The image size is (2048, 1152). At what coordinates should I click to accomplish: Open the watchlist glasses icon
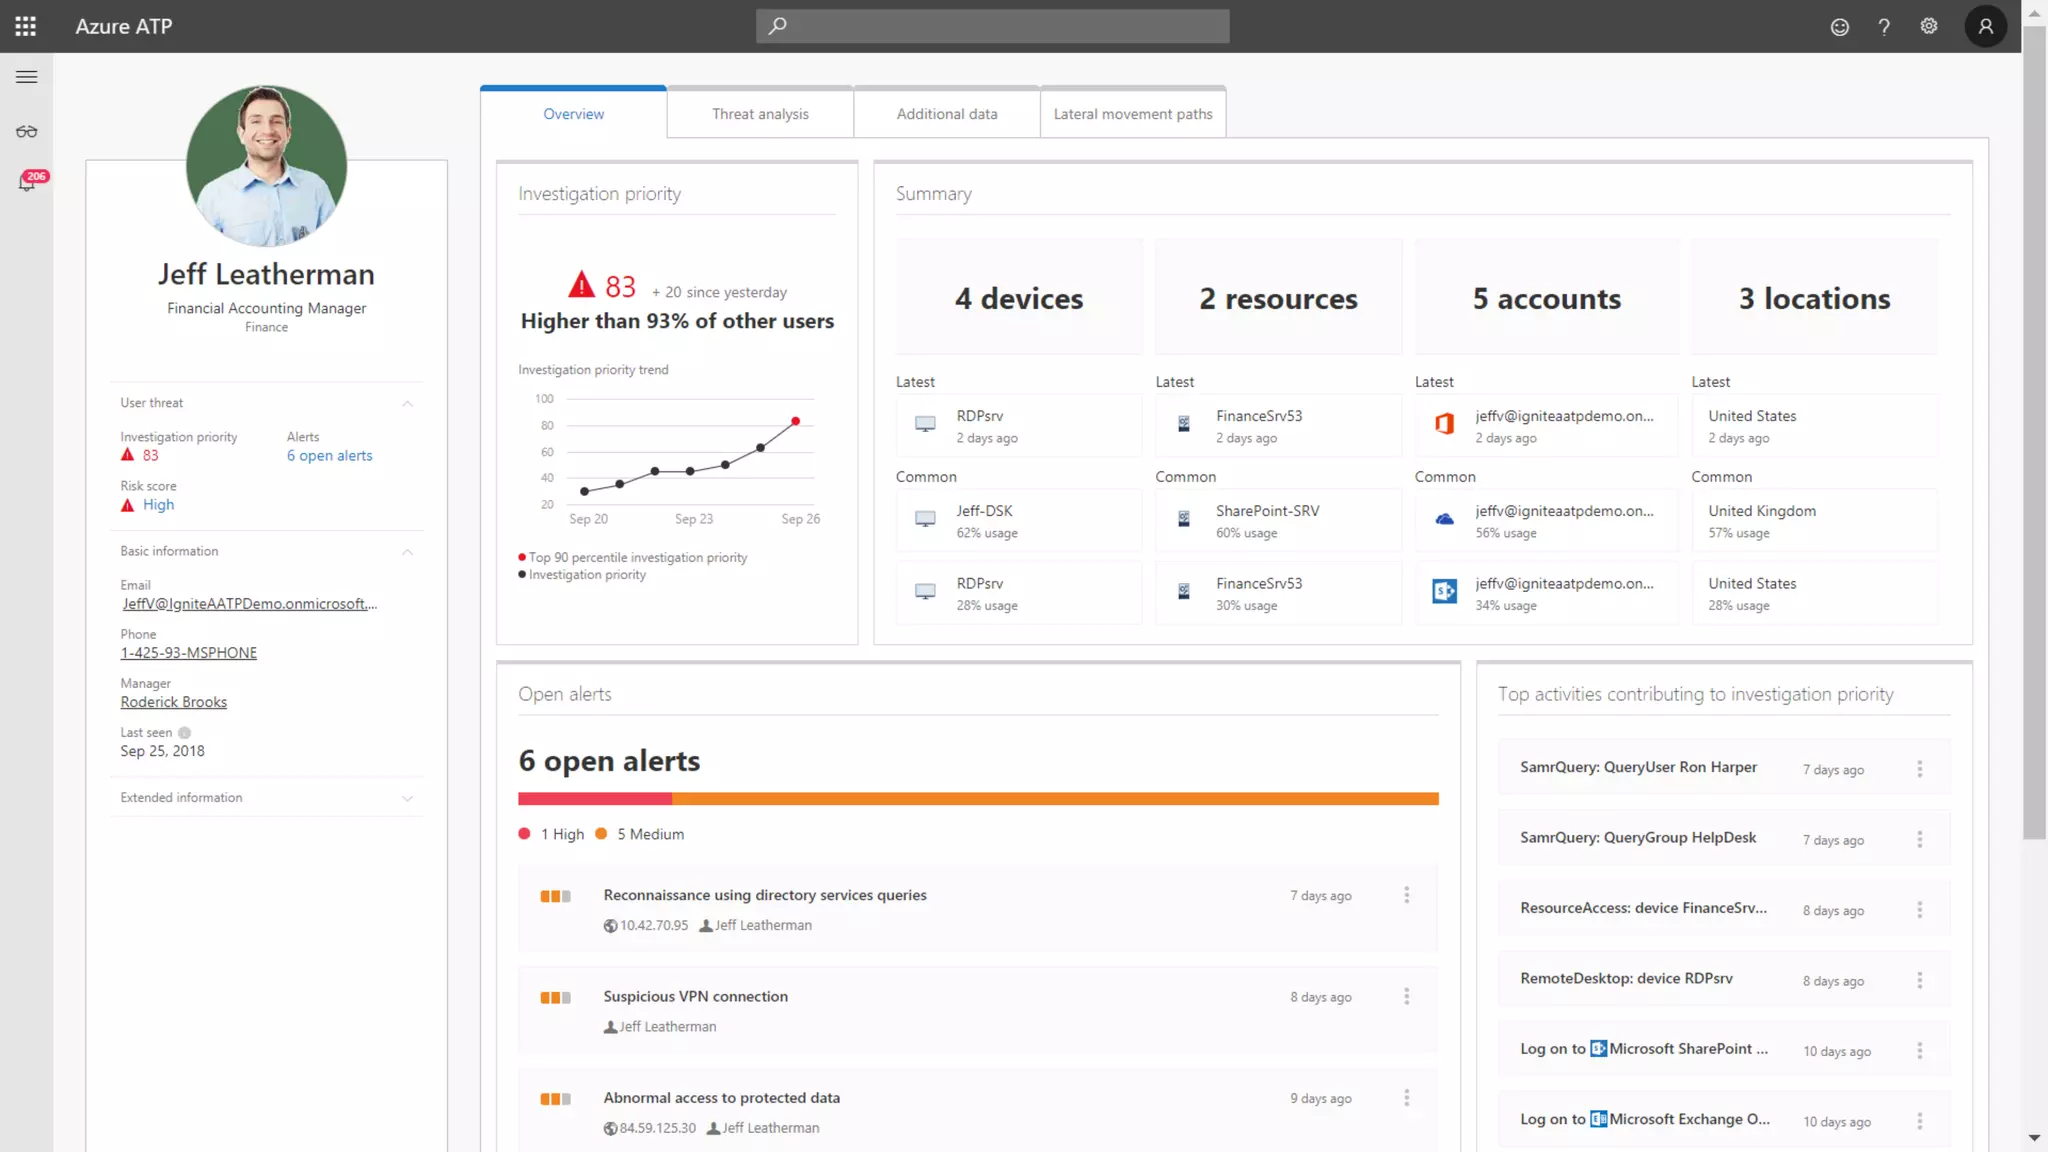[27, 131]
